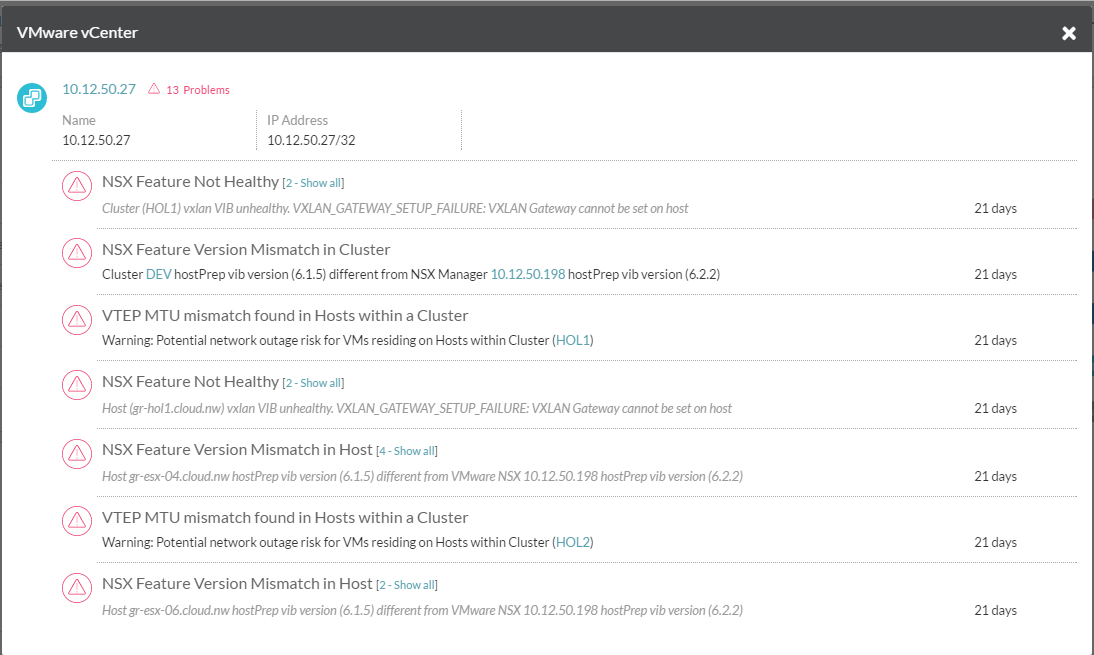Click the IP Address field label
Viewport: 1094px width, 655px height.
[x=297, y=120]
